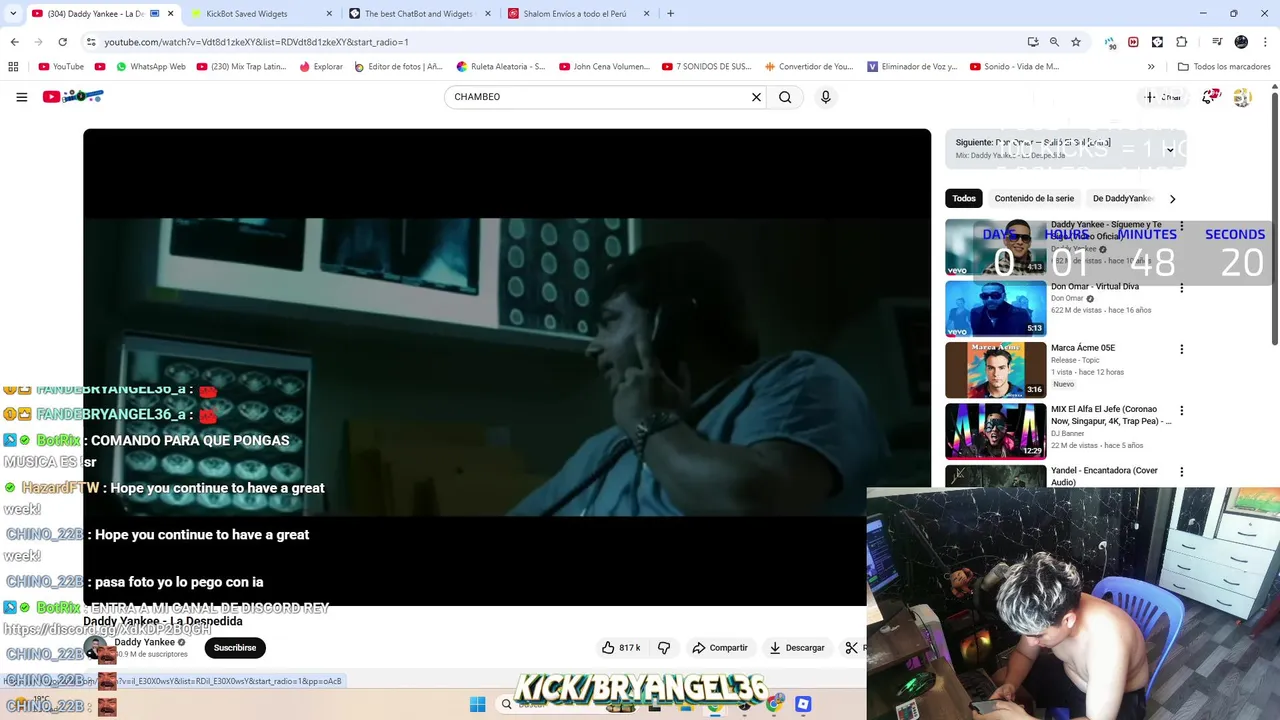Screen dimensions: 1280x720
Task: Open the Todos los marcadores folder
Action: (x=1224, y=67)
